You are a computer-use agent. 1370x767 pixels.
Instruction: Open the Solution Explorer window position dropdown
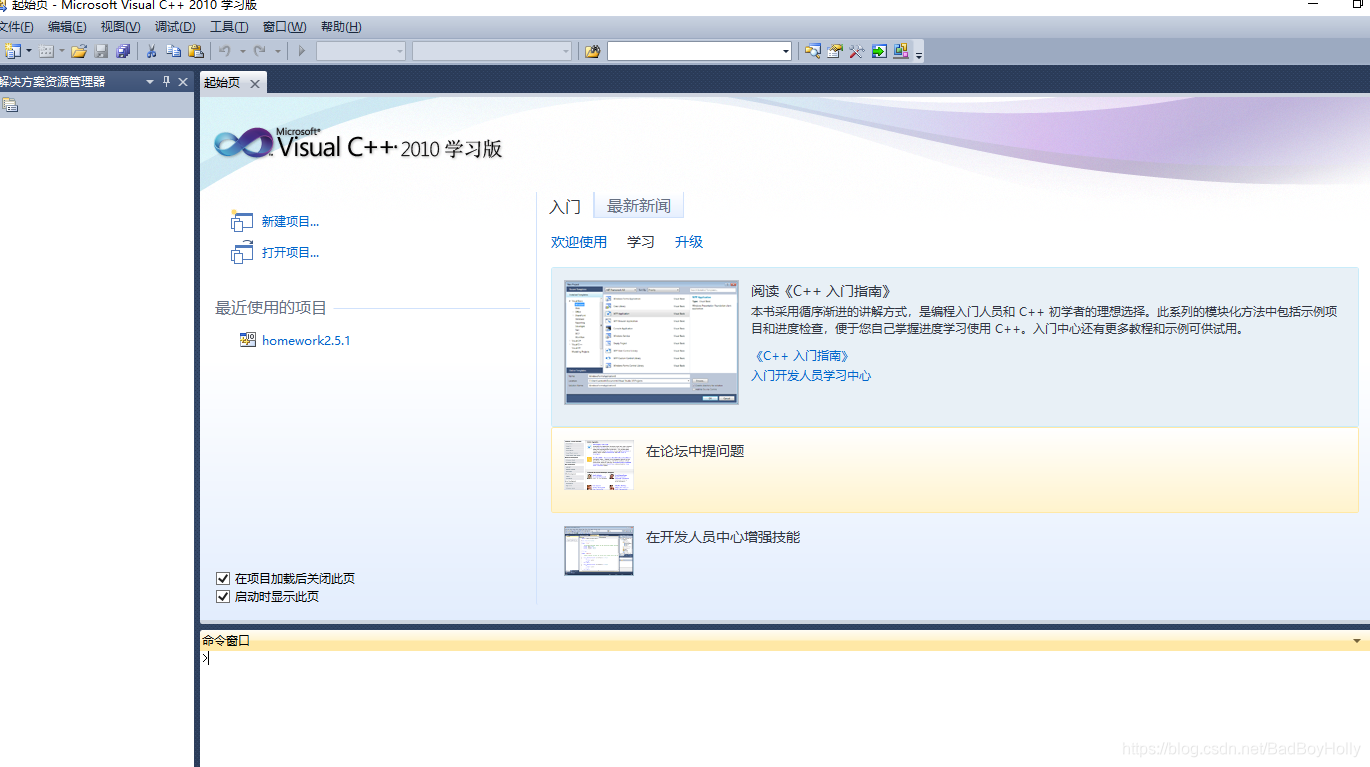150,82
